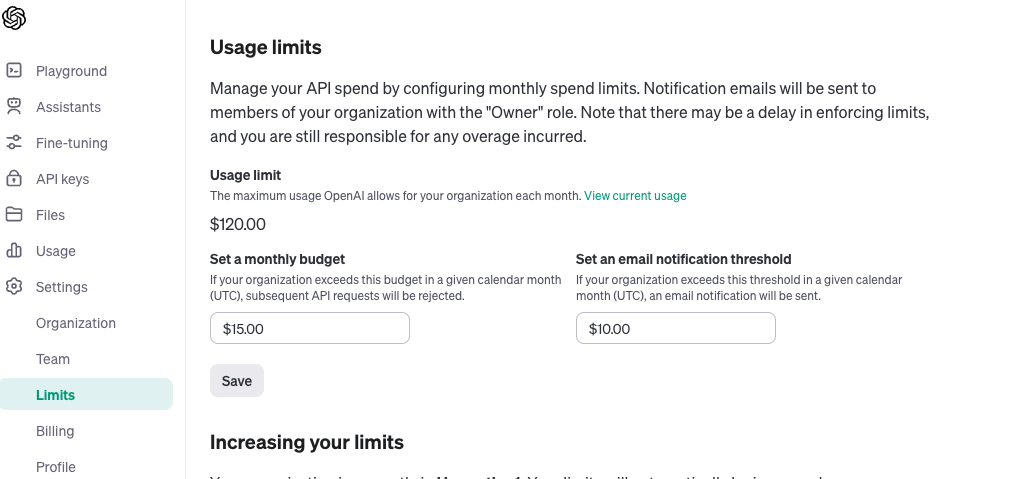This screenshot has width=1025, height=479.
Task: Go to the Assistants section
Action: (68, 107)
